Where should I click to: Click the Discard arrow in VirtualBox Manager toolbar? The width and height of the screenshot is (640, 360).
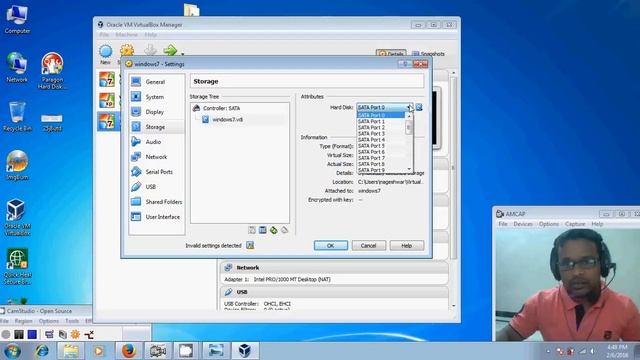pos(150,50)
